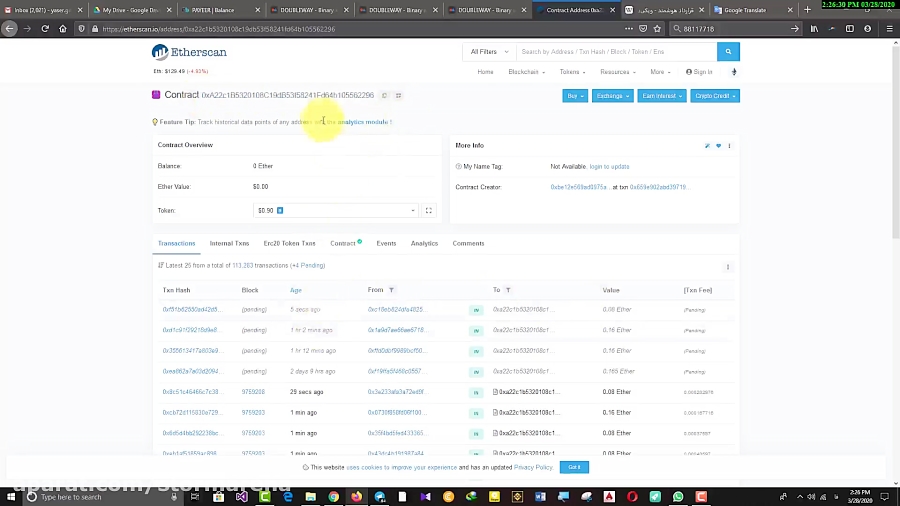The height and width of the screenshot is (506, 900).
Task: Open page actions three-dot menu in address bar
Action: pyautogui.click(x=629, y=29)
